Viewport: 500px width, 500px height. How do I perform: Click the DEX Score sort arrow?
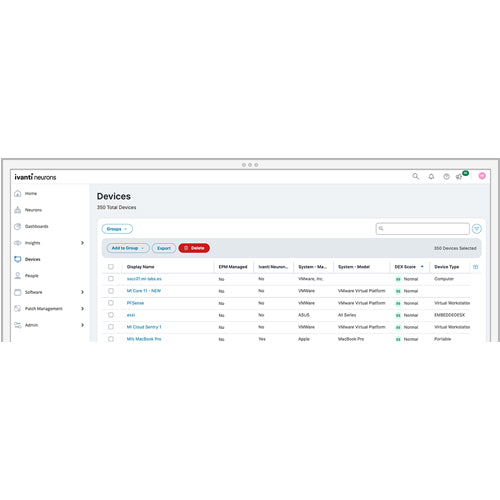422,266
